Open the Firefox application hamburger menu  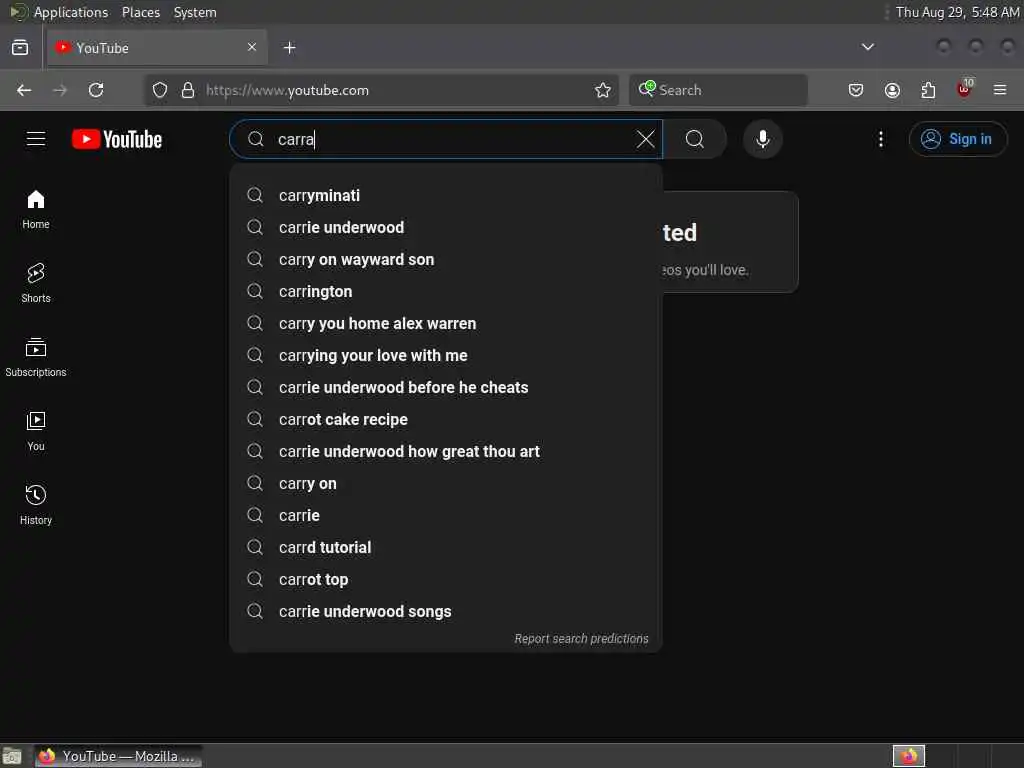(1000, 90)
